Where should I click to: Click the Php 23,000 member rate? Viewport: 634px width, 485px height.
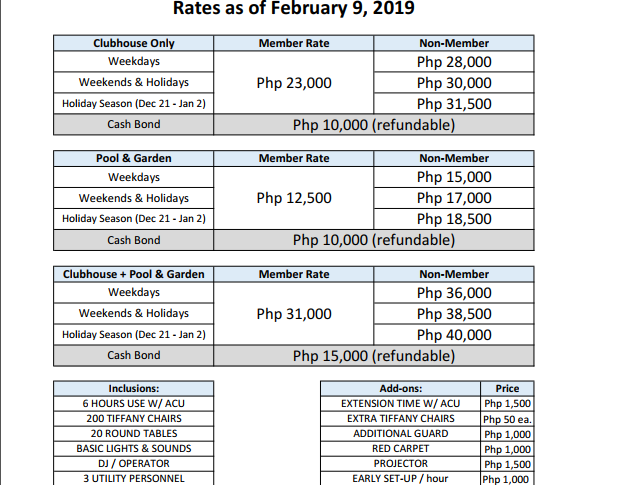[x=294, y=83]
